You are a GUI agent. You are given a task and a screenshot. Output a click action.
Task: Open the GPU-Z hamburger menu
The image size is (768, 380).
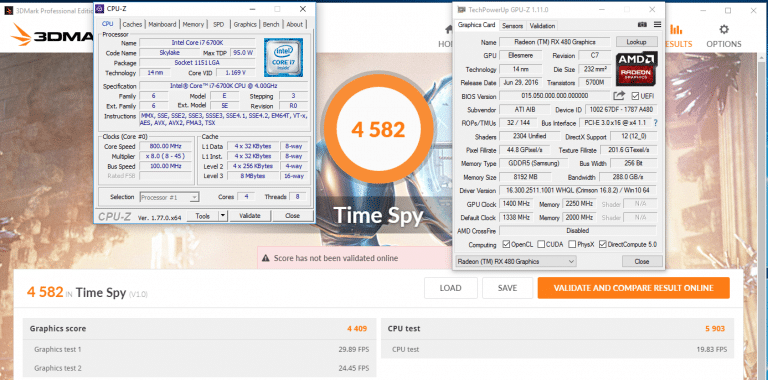(657, 24)
